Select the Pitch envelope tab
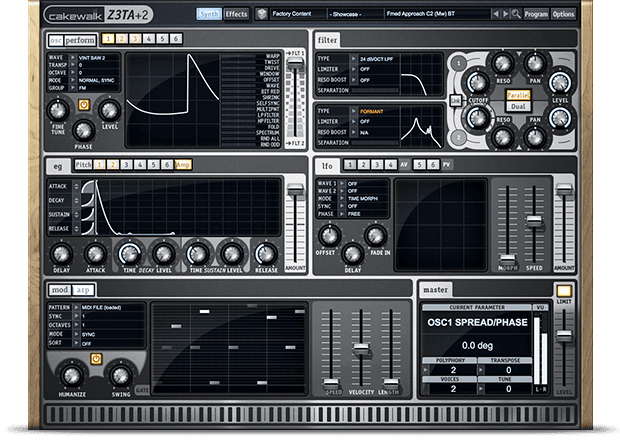Viewport: 620px width, 448px height. pyautogui.click(x=83, y=164)
